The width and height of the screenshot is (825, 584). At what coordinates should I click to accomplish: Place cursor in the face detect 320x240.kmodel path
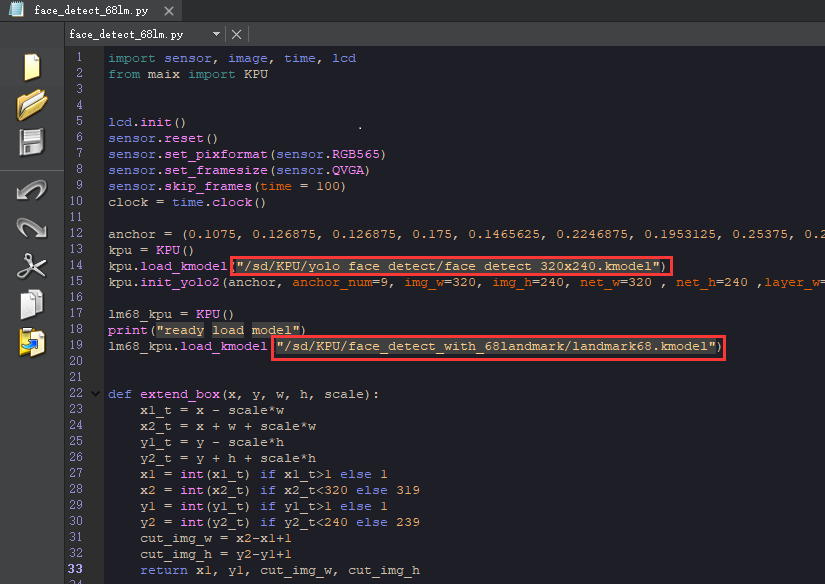tap(449, 266)
